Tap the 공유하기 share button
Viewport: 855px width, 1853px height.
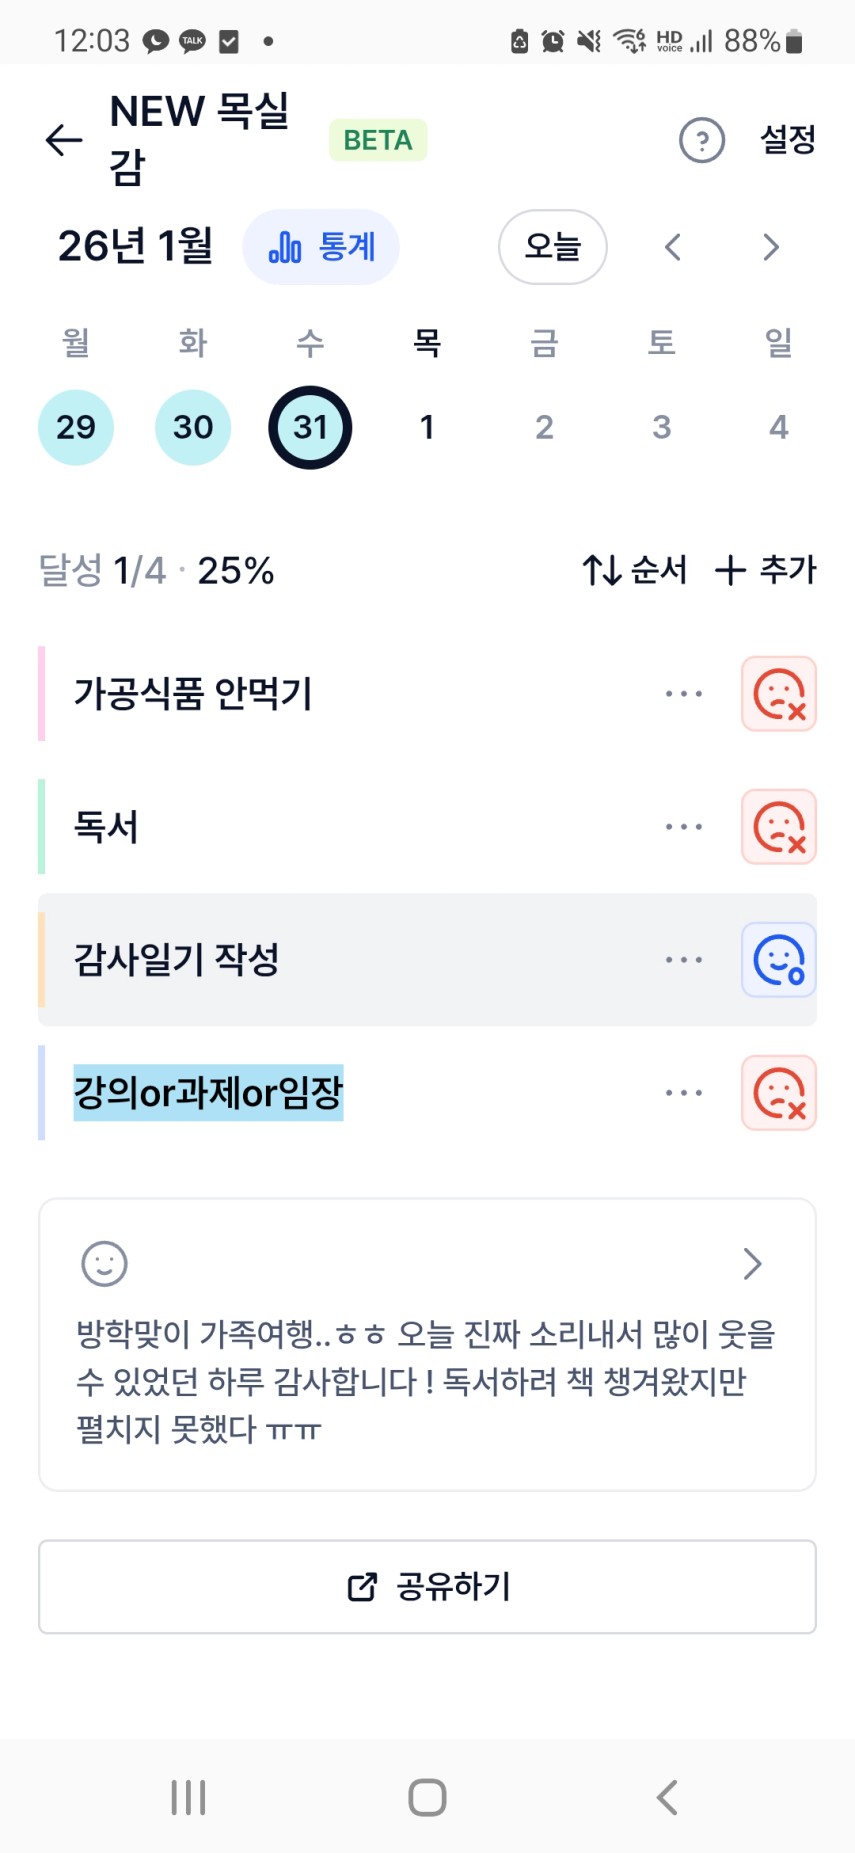(427, 1587)
